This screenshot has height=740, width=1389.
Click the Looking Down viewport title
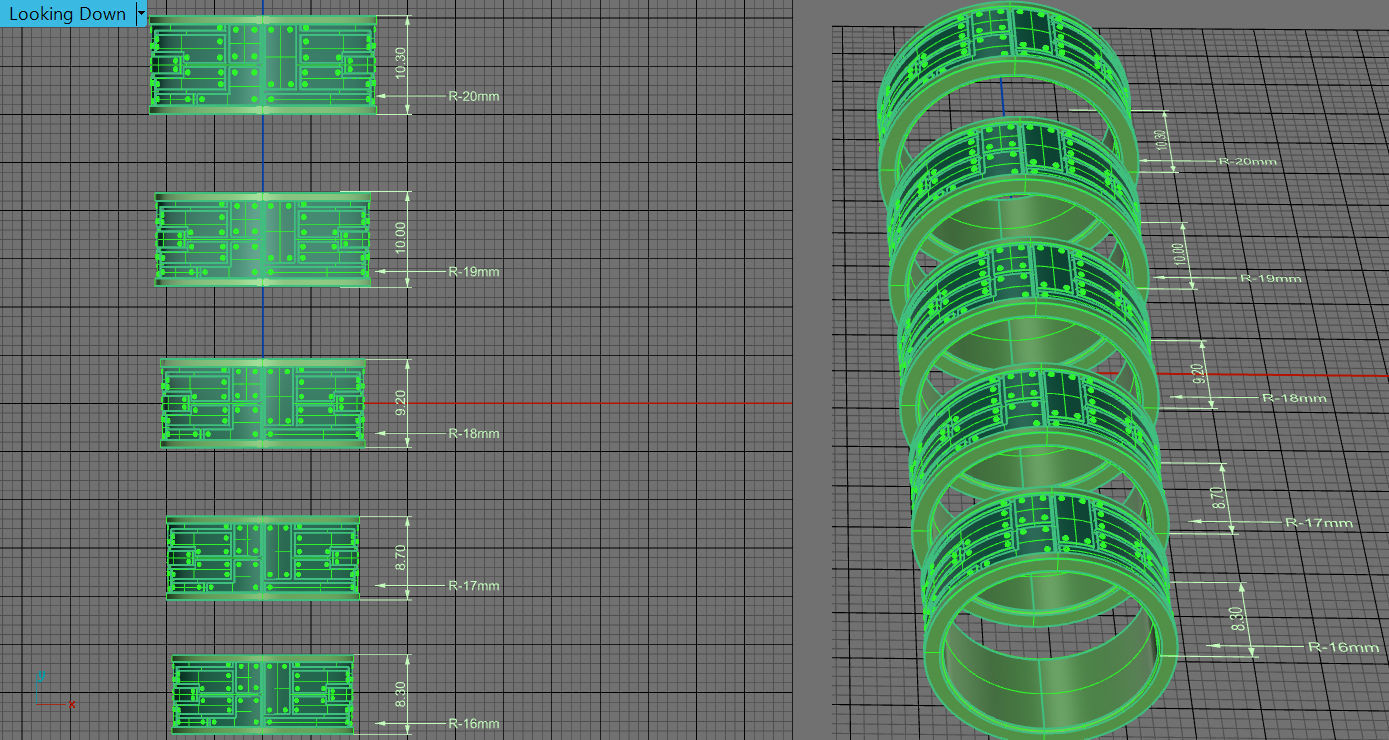pos(67,14)
